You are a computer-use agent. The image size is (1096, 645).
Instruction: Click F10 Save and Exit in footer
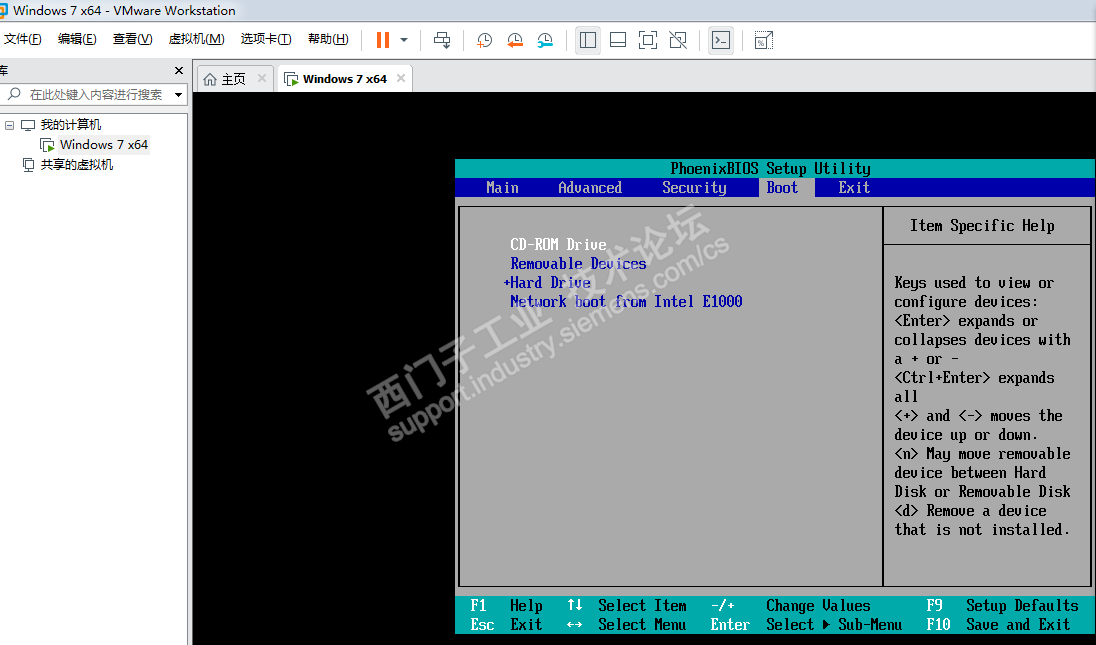998,624
